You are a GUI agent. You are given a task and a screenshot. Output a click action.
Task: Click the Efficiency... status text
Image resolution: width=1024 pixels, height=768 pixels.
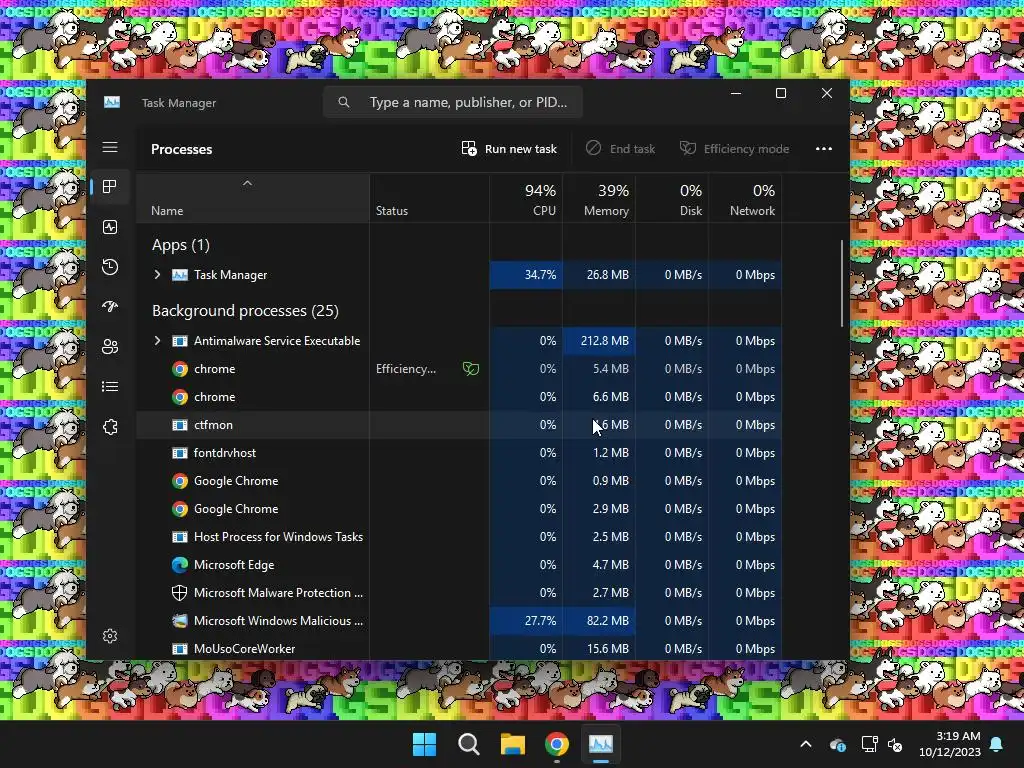click(406, 369)
